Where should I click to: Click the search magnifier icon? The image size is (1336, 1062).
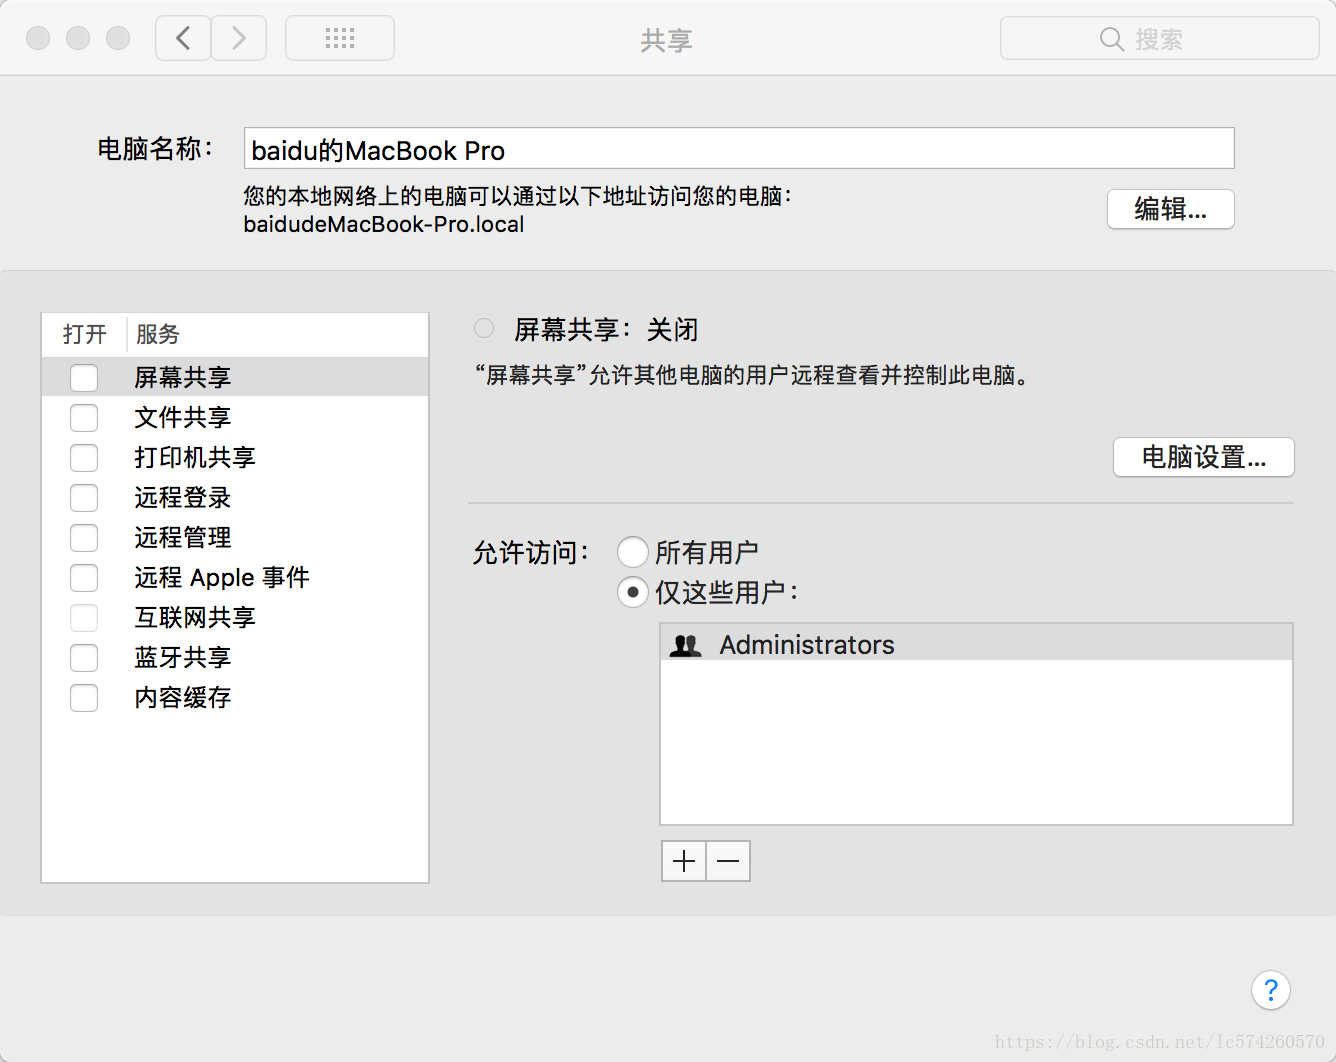1111,39
